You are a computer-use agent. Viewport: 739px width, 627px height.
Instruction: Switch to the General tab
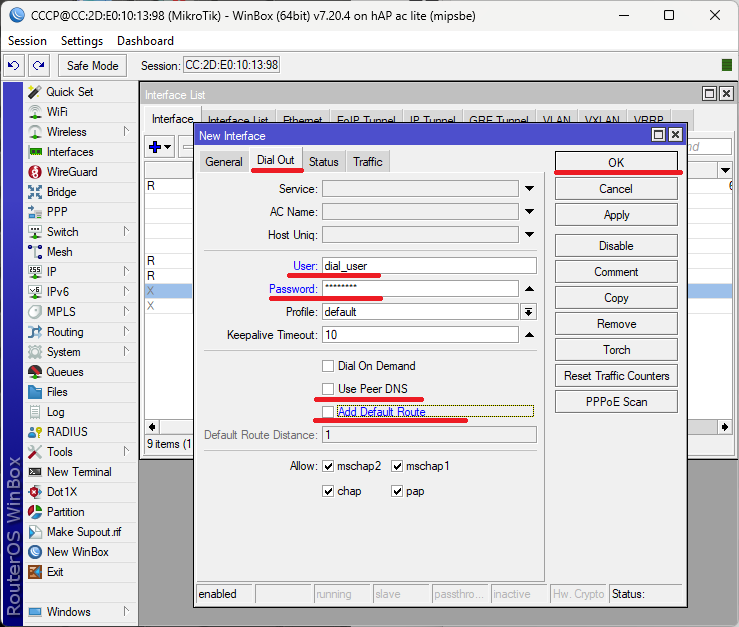pyautogui.click(x=224, y=162)
